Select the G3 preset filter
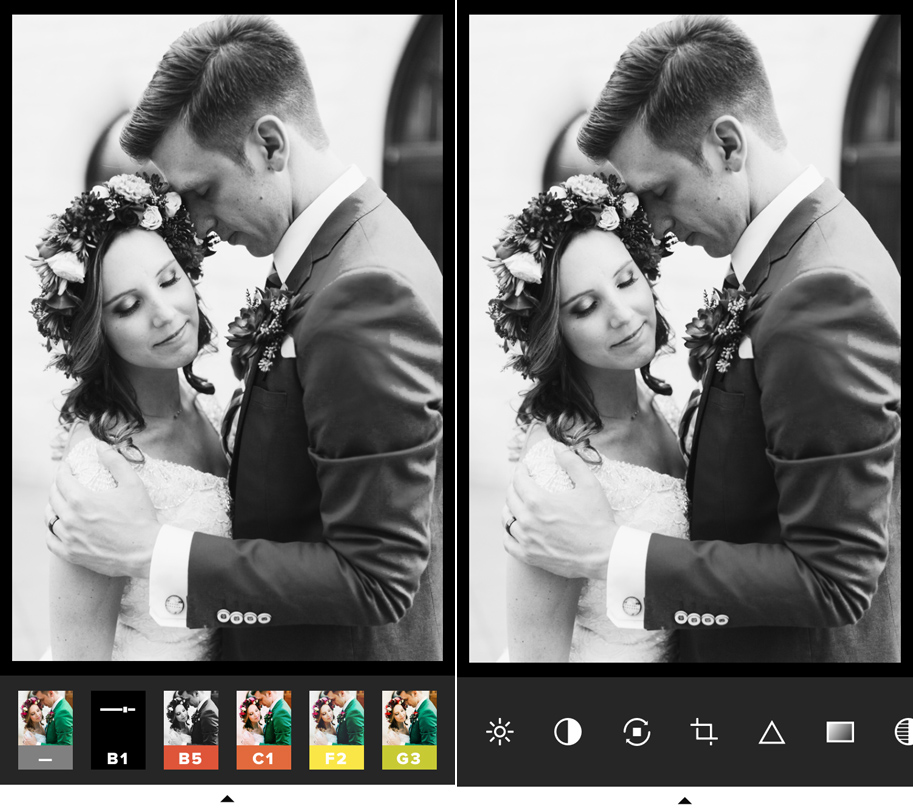 (x=409, y=719)
